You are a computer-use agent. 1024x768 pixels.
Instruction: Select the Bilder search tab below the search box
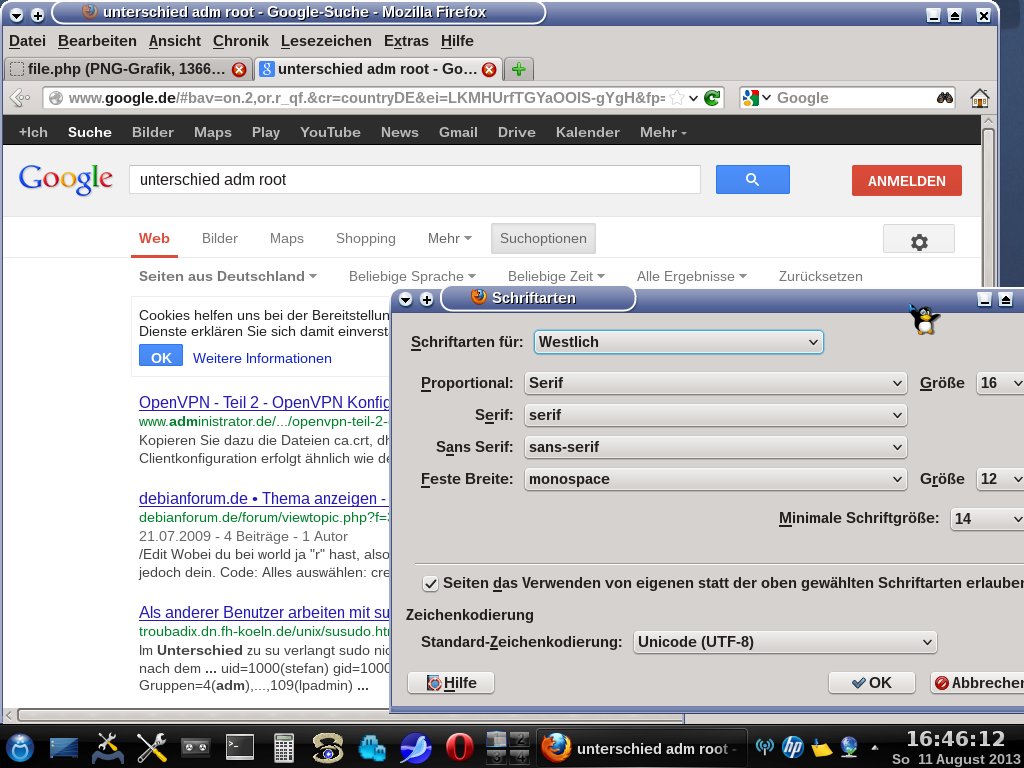click(x=219, y=239)
